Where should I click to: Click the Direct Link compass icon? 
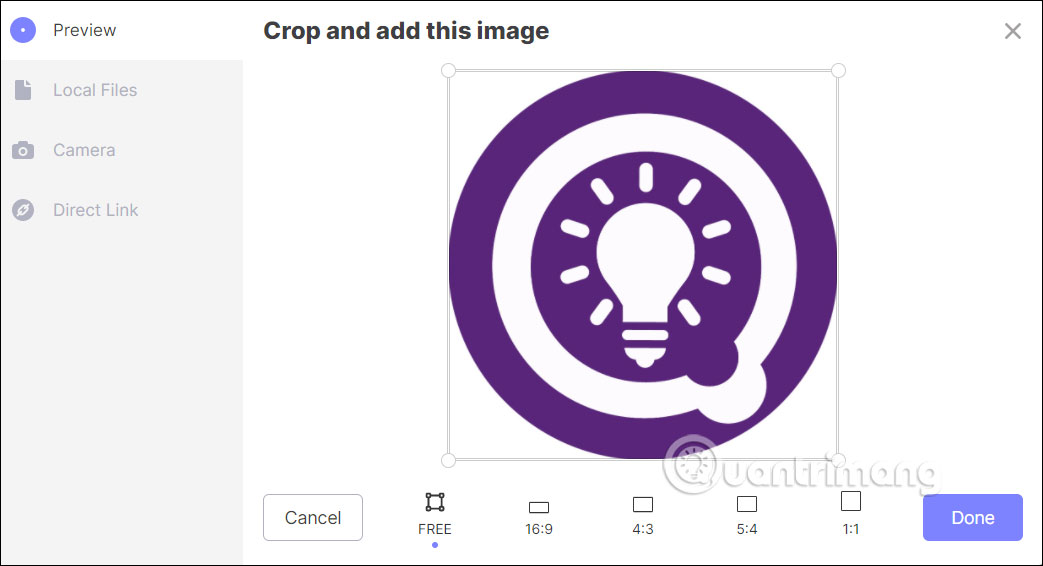tap(23, 210)
